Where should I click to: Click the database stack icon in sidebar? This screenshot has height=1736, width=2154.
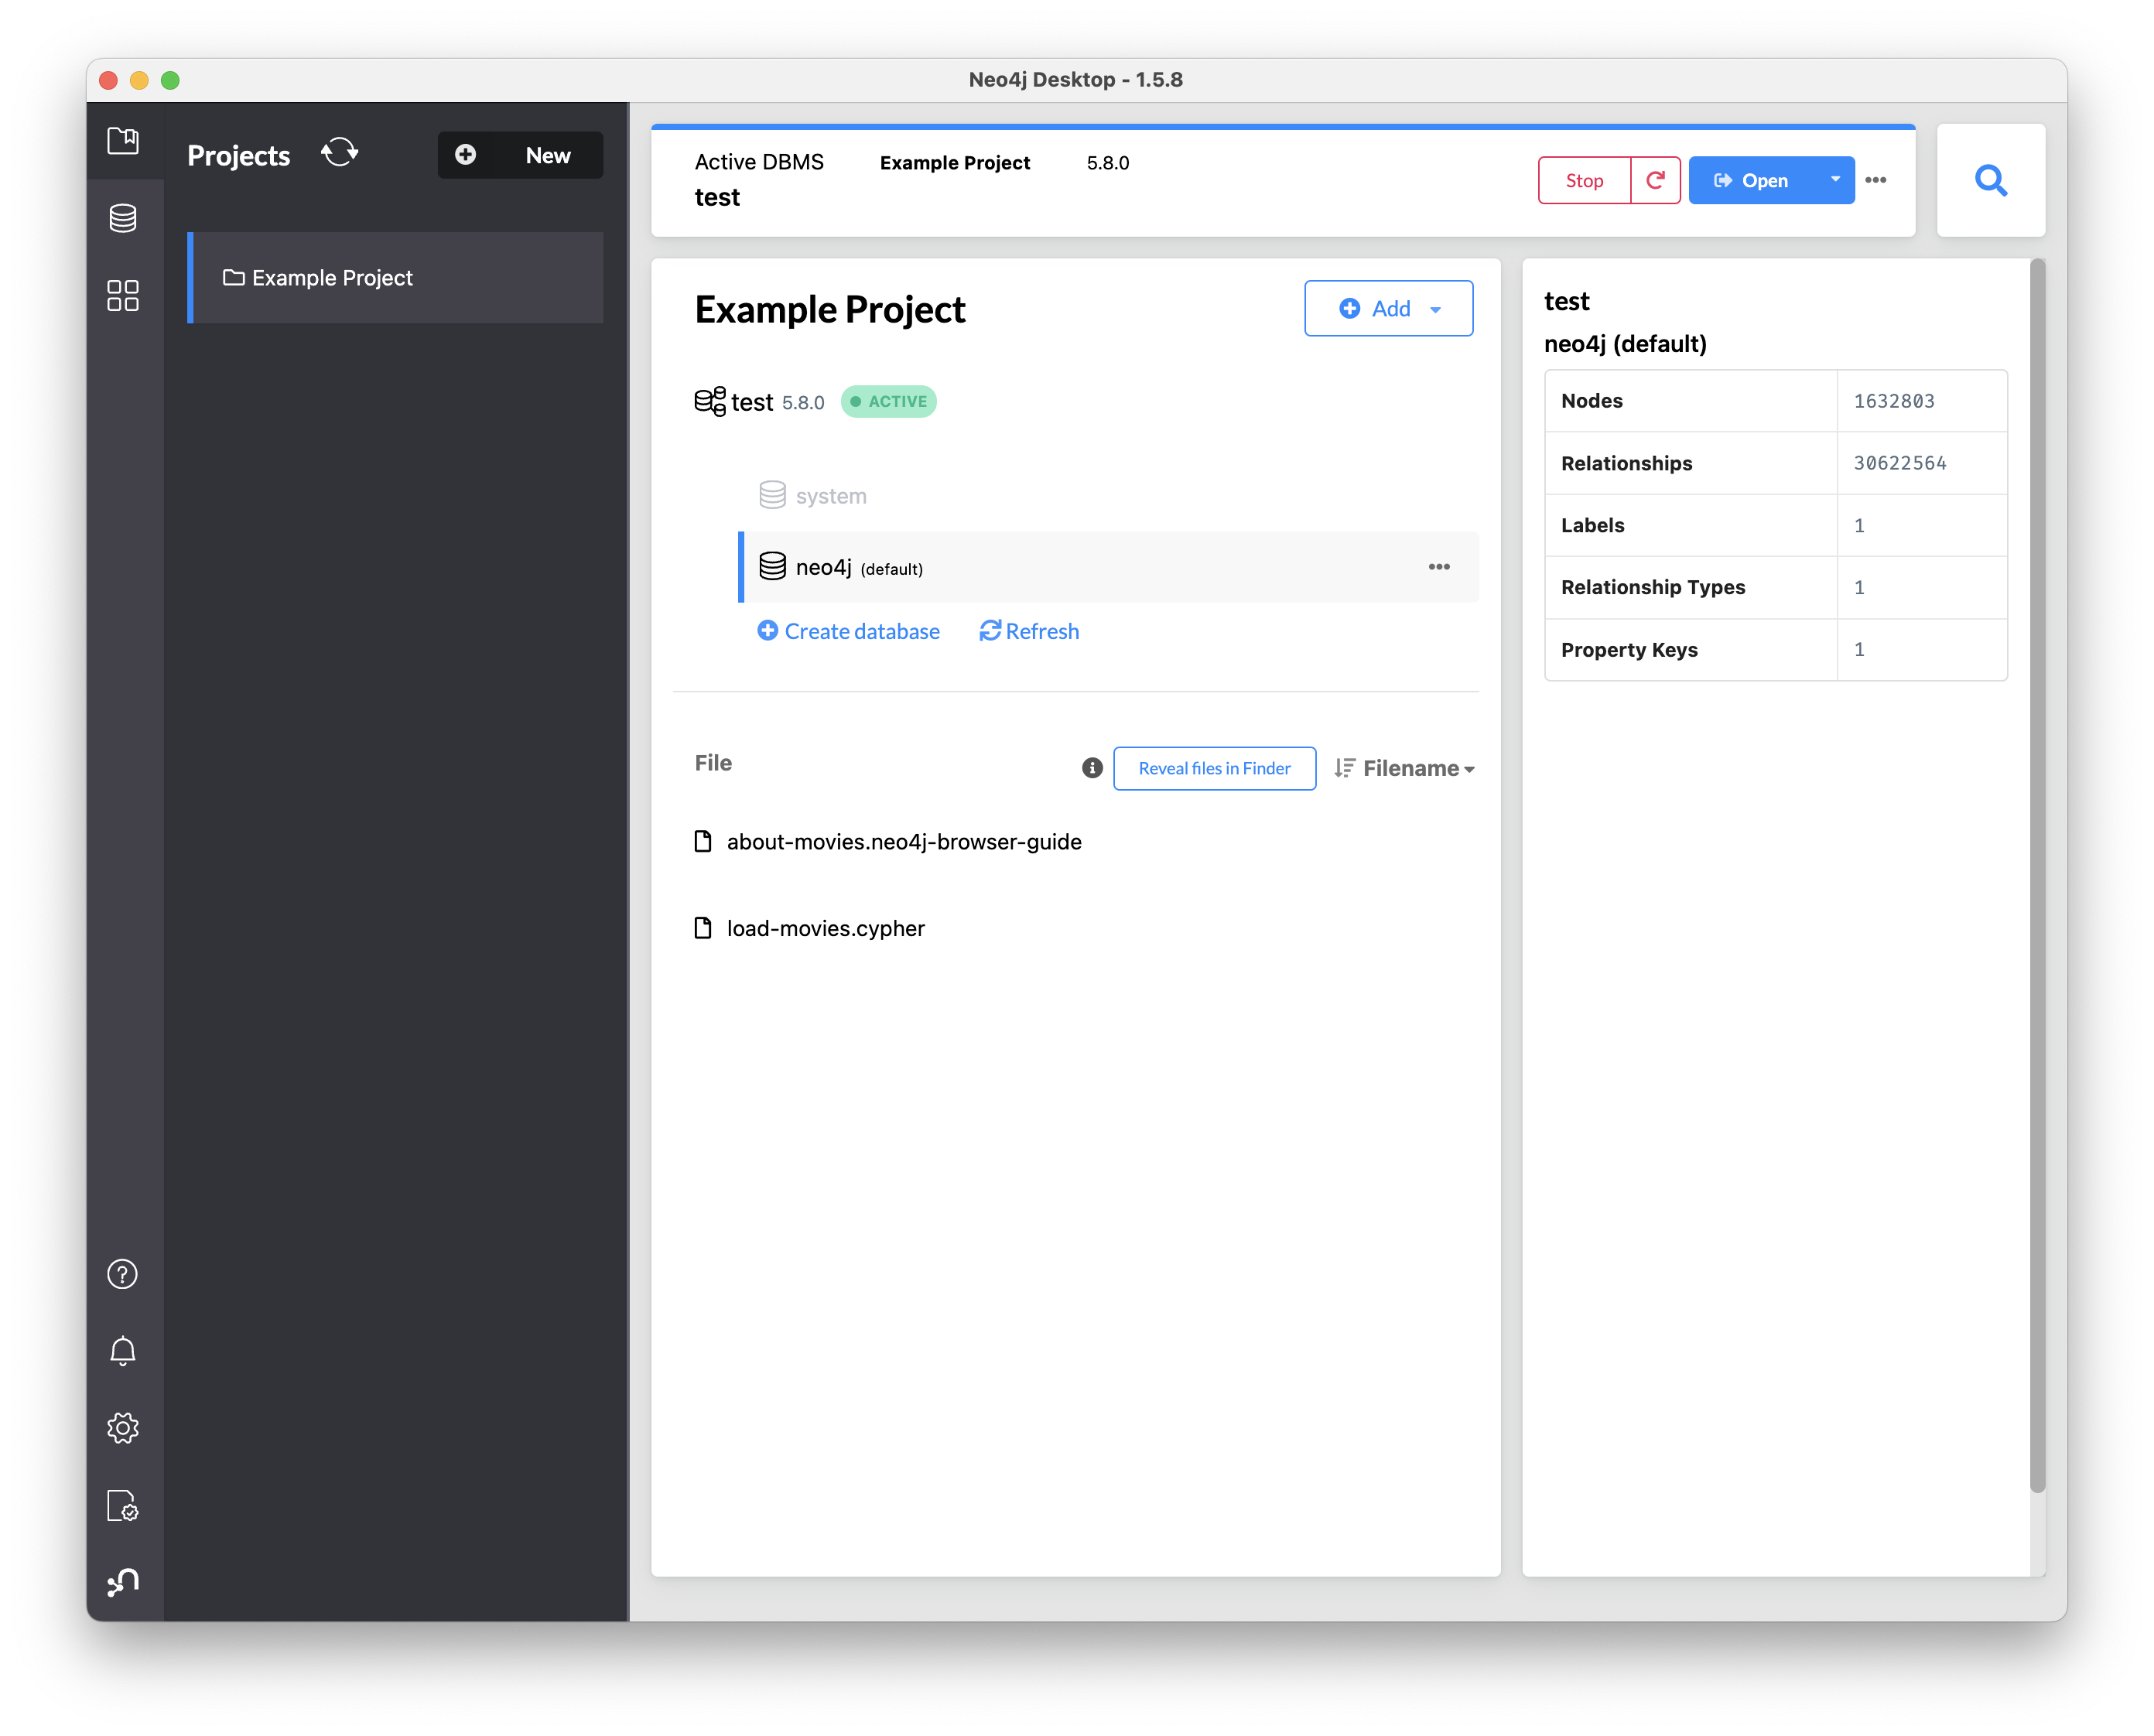click(122, 218)
